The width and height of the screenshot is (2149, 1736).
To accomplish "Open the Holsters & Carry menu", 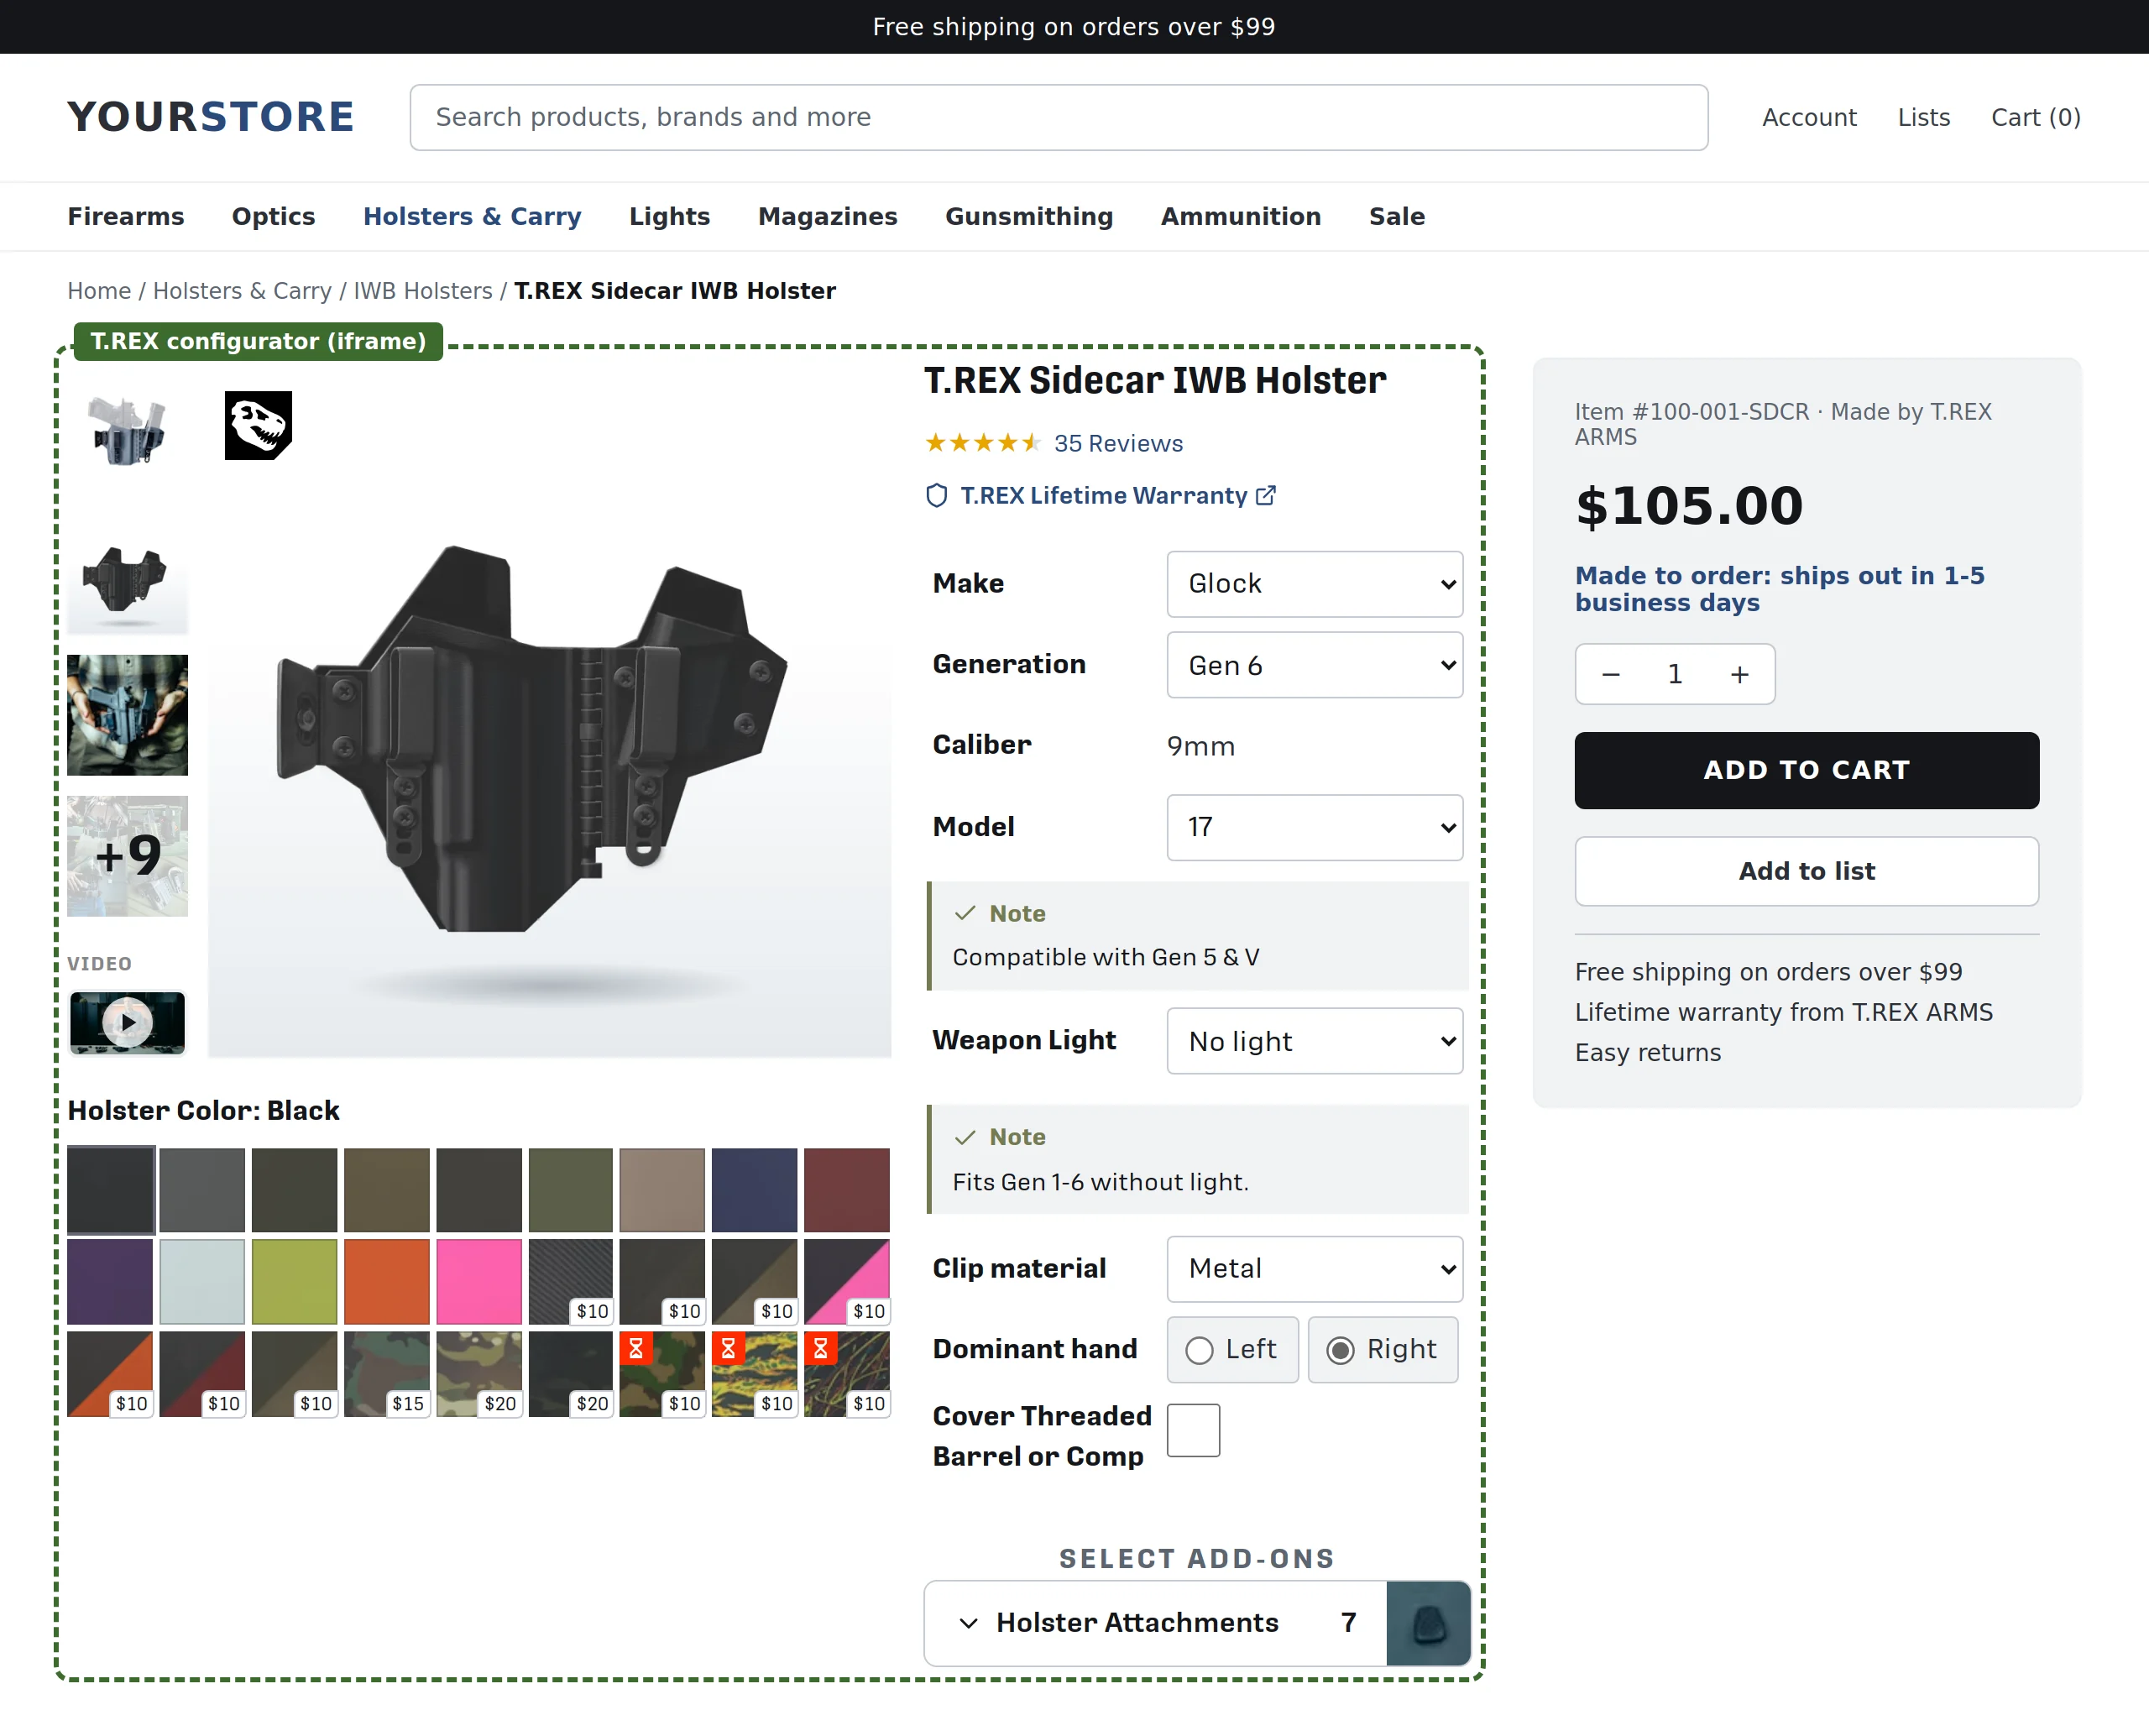I will 472,216.
